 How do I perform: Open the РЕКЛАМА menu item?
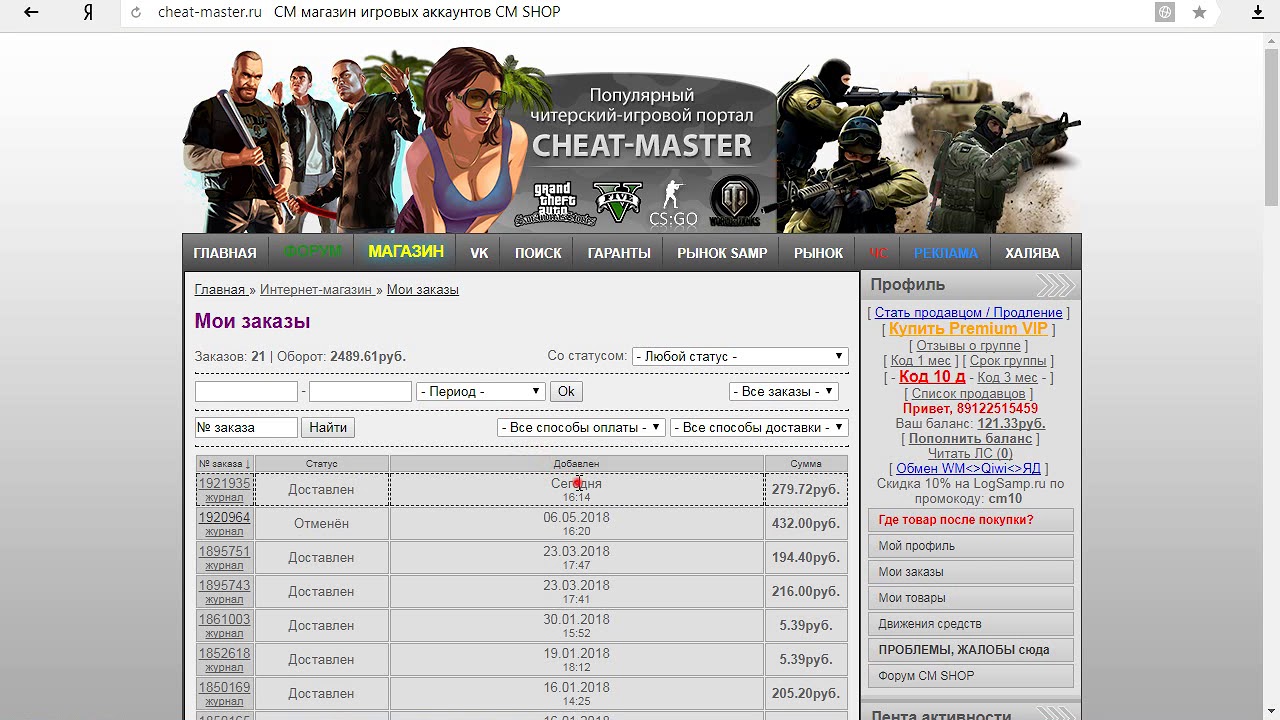tap(946, 253)
